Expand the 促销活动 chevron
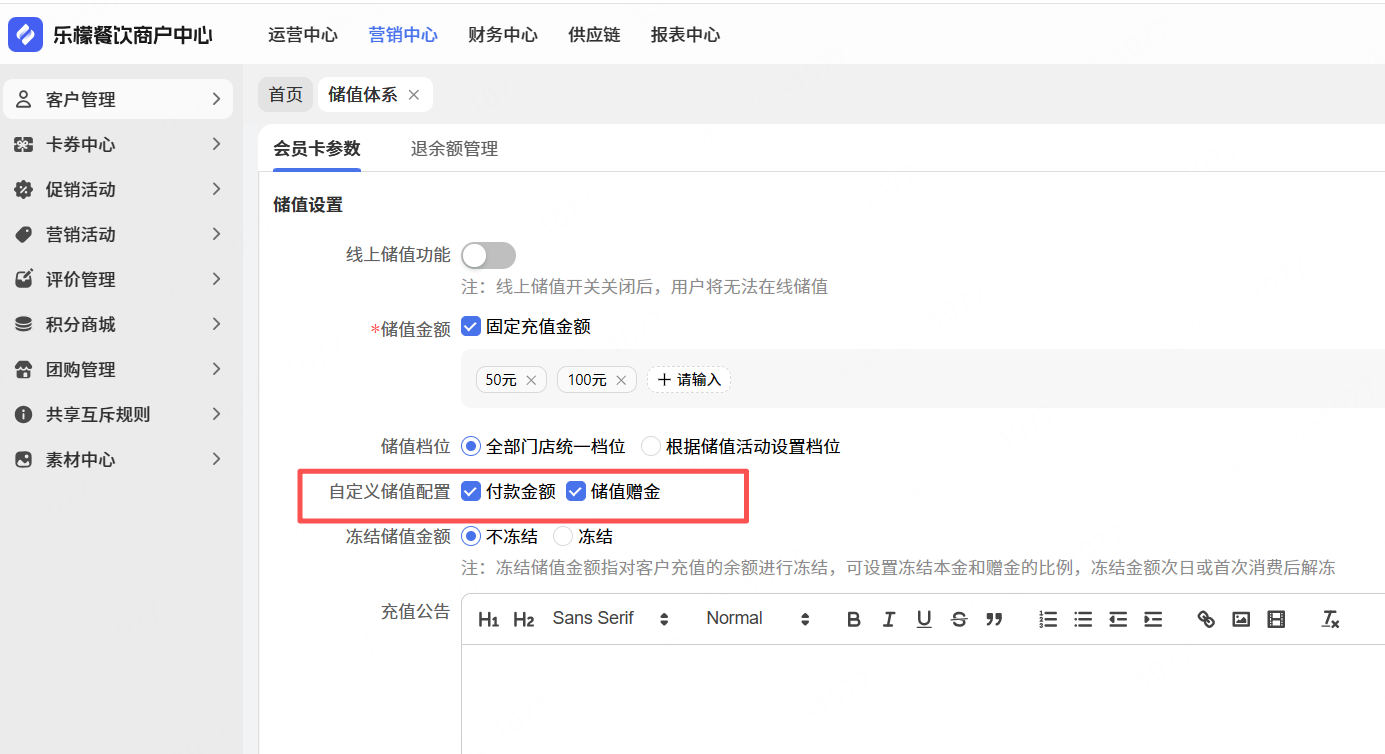Viewport: 1385px width, 754px height. pyautogui.click(x=217, y=189)
